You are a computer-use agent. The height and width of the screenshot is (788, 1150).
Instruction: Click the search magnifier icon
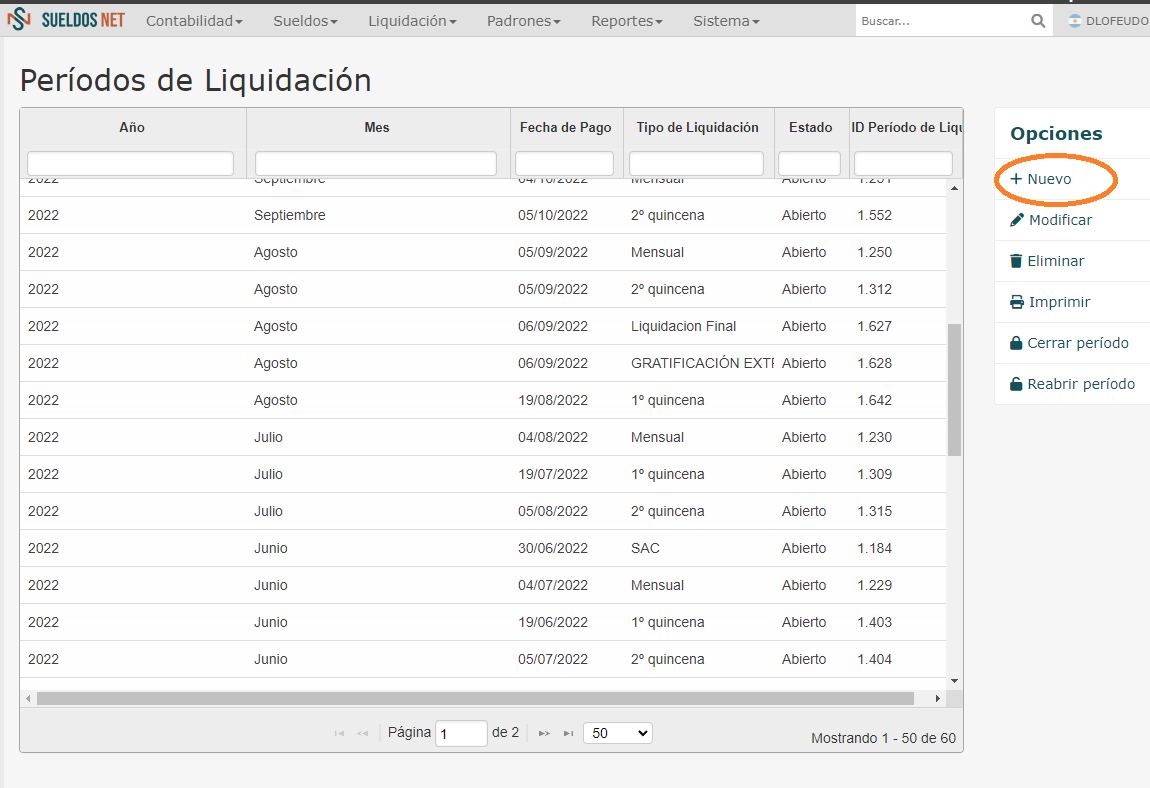pyautogui.click(x=1038, y=21)
